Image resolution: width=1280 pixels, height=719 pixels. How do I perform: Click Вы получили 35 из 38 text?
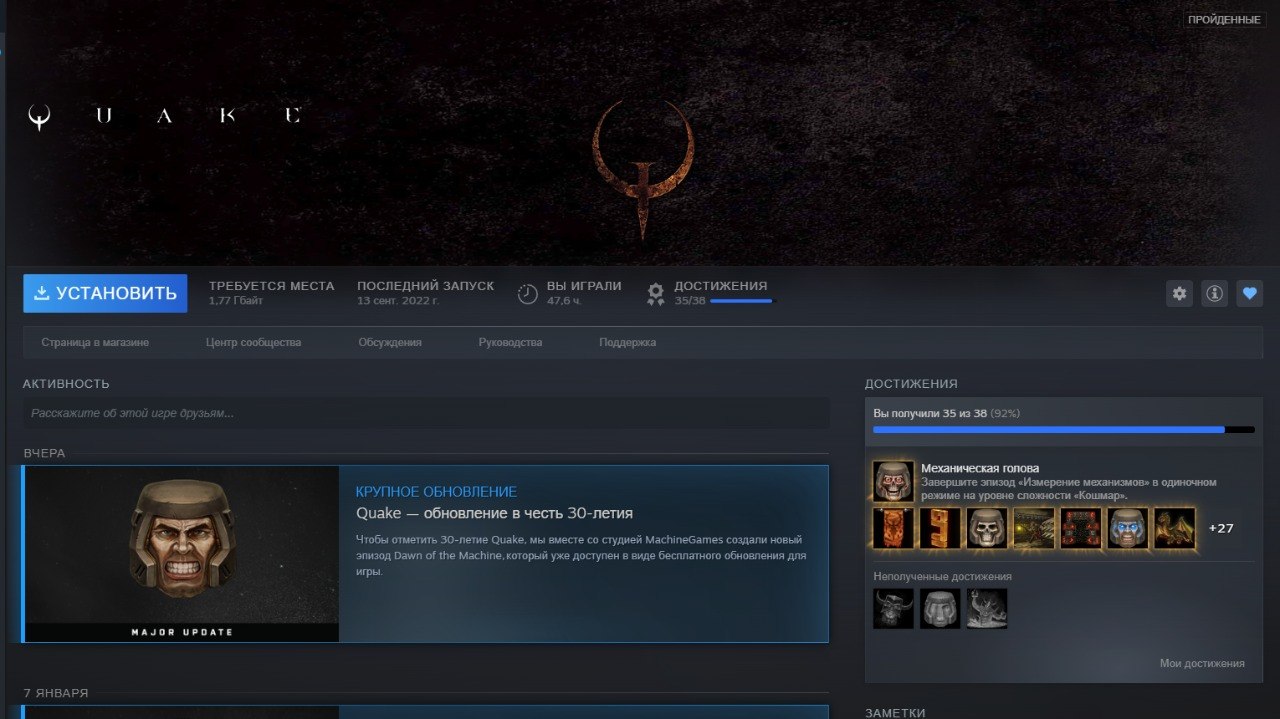(x=929, y=413)
